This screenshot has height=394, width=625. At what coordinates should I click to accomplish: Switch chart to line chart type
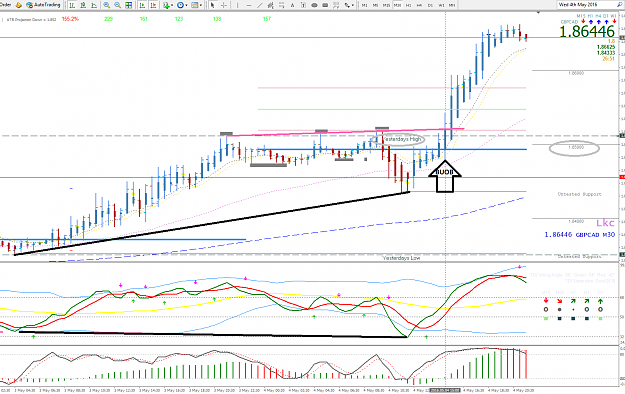pyautogui.click(x=94, y=5)
